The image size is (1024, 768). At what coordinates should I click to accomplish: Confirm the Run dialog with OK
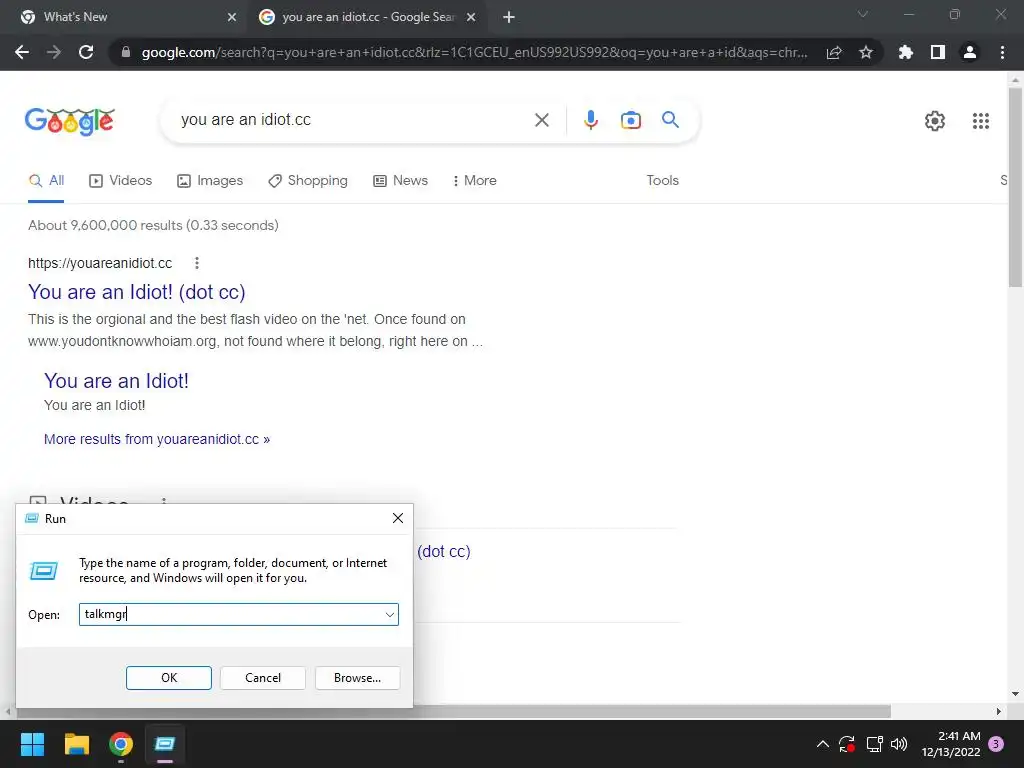(x=168, y=678)
